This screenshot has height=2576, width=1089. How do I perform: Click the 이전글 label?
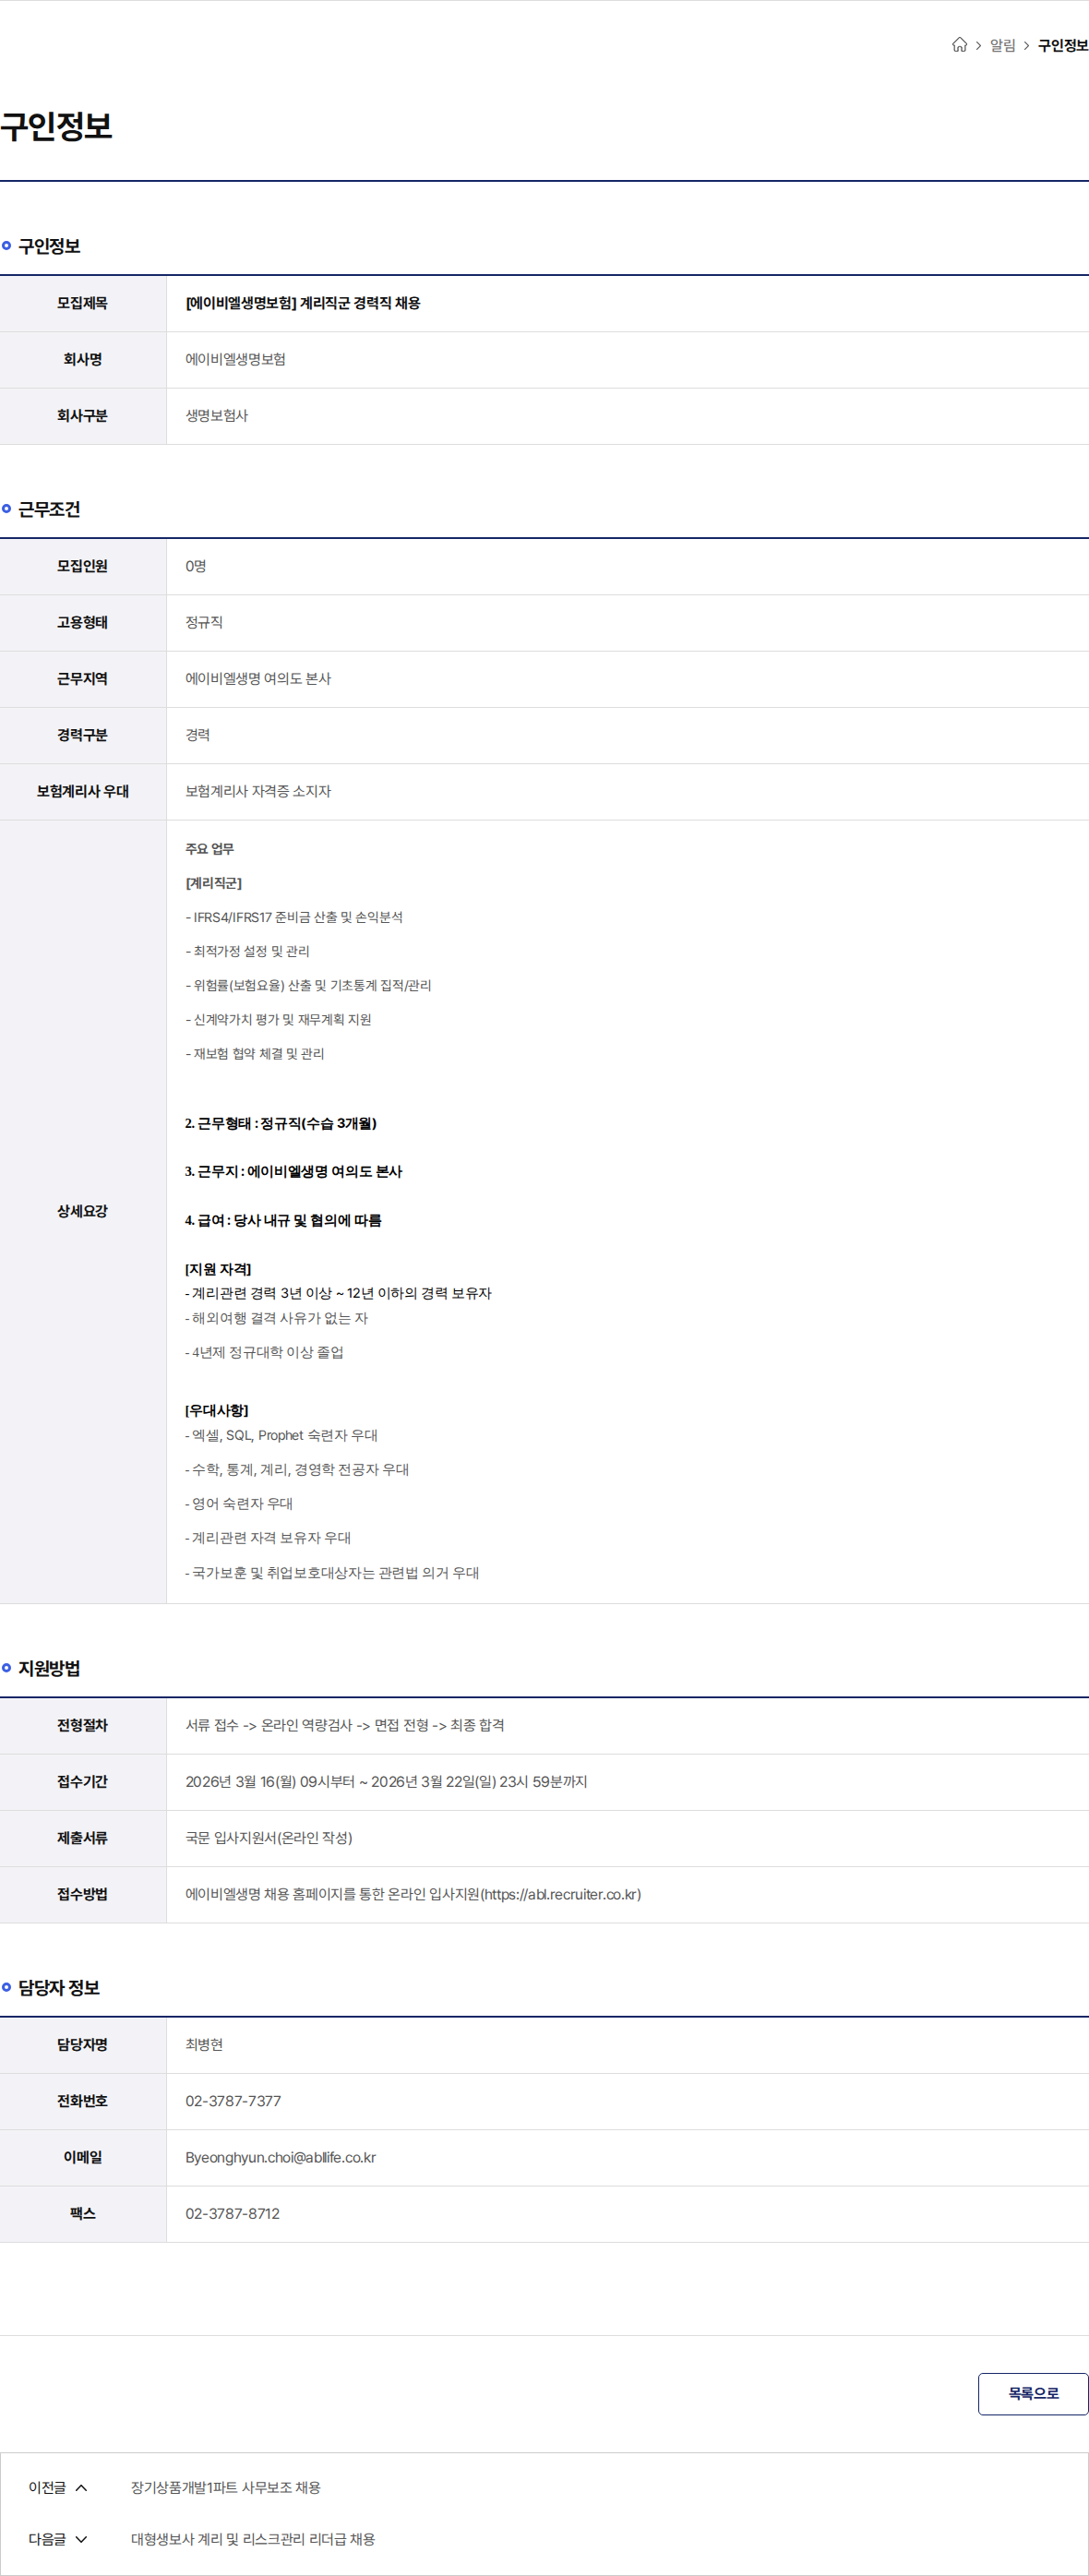47,2487
